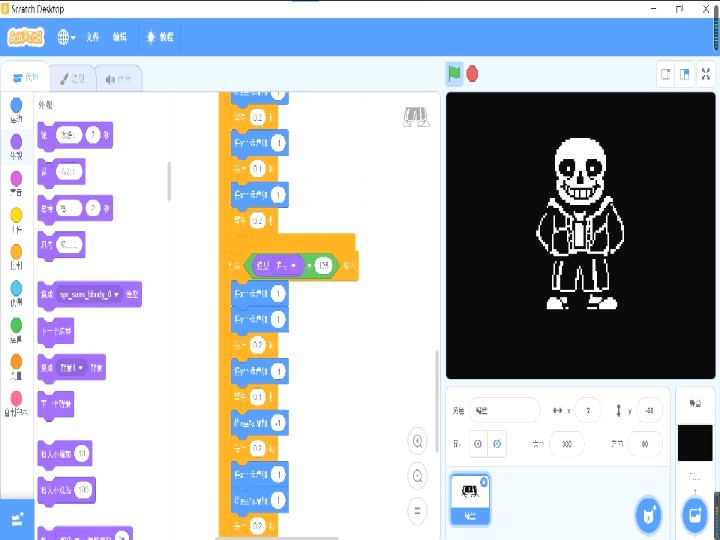This screenshot has height=540, width=720.
Task: Set sprite visibility to shown (eye icon)
Action: click(478, 443)
